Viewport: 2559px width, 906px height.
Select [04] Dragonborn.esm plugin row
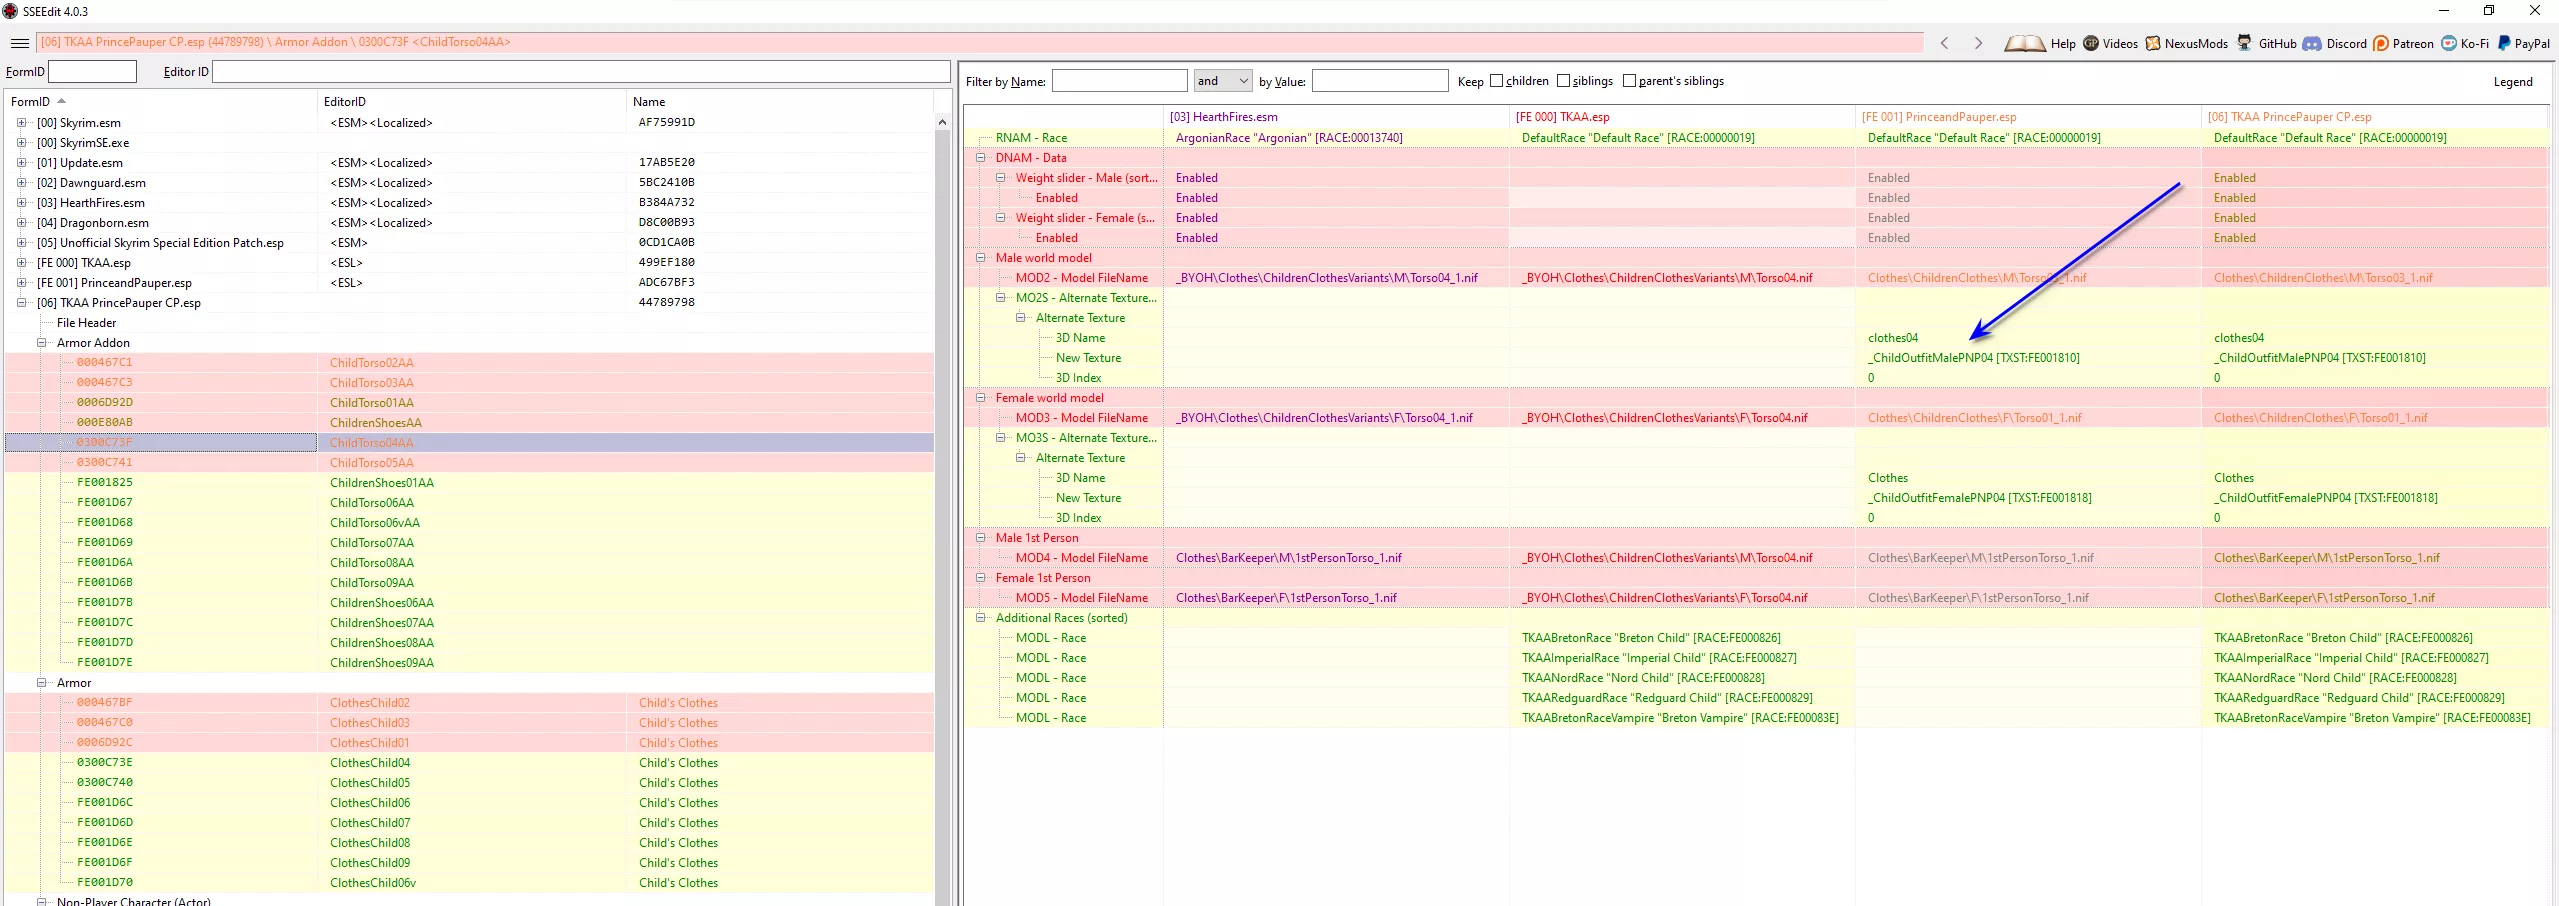point(93,223)
